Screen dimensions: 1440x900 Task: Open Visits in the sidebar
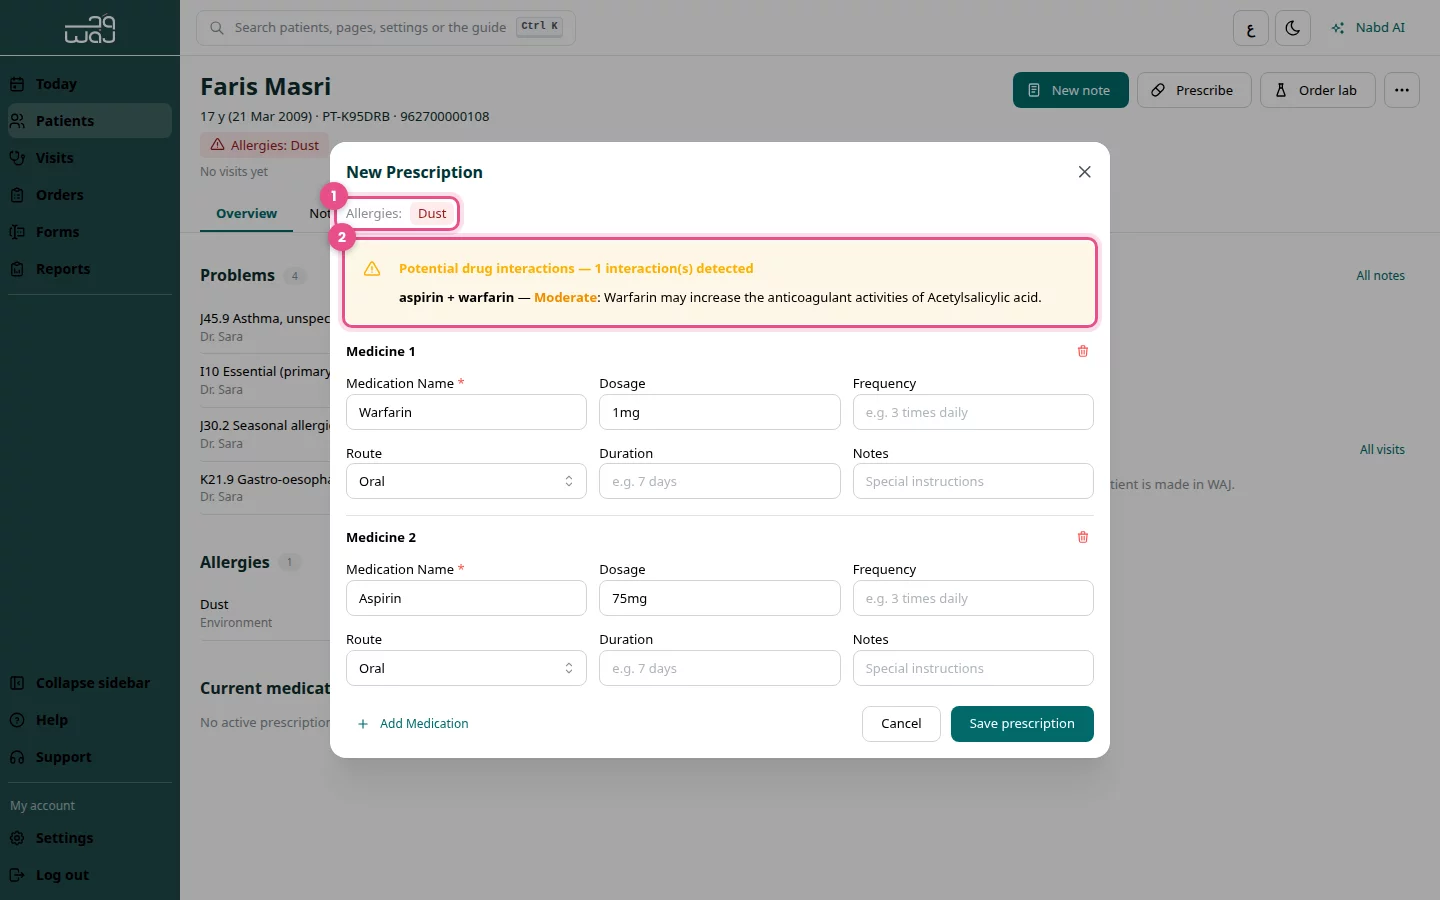click(x=90, y=158)
